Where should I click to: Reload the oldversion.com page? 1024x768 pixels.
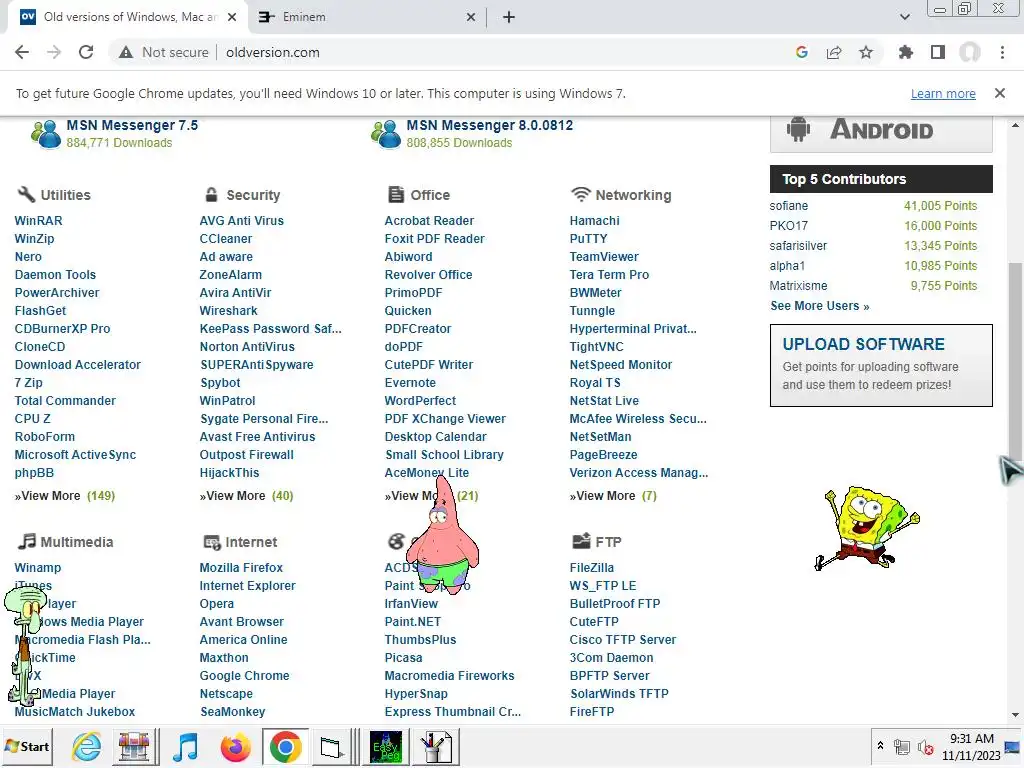pyautogui.click(x=86, y=52)
